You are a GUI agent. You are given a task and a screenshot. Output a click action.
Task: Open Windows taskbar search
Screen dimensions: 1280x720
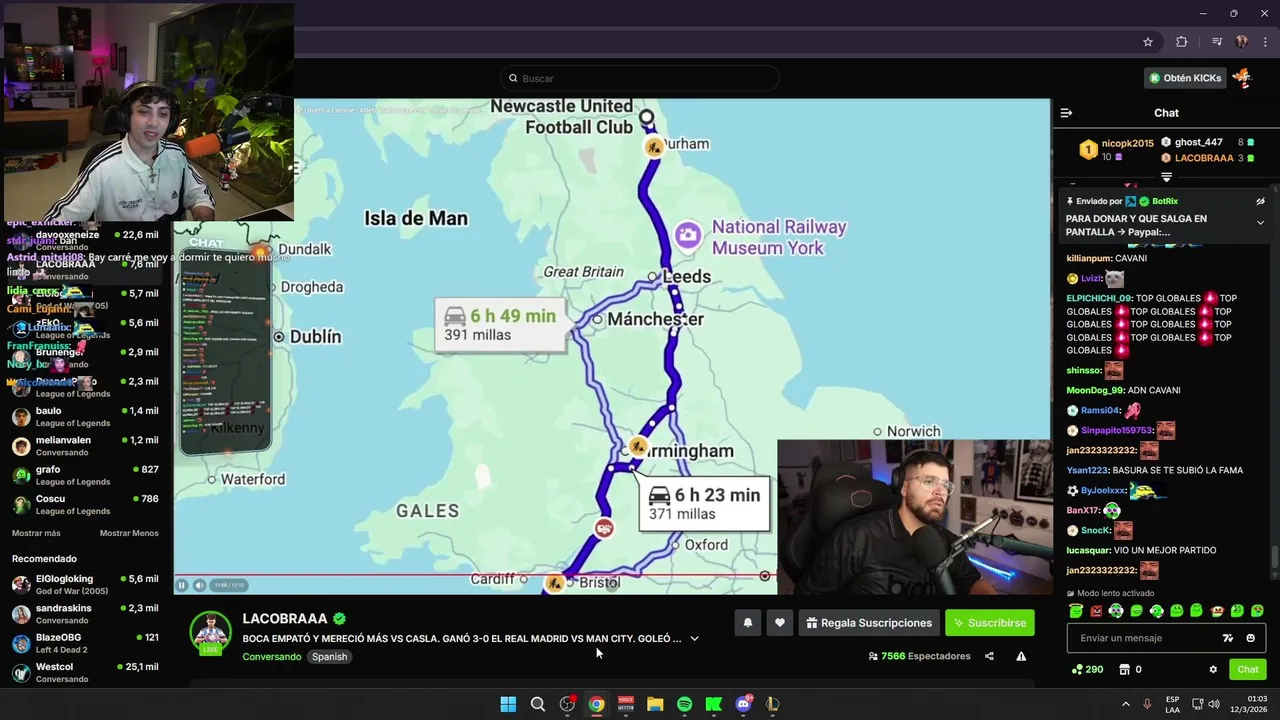point(537,704)
